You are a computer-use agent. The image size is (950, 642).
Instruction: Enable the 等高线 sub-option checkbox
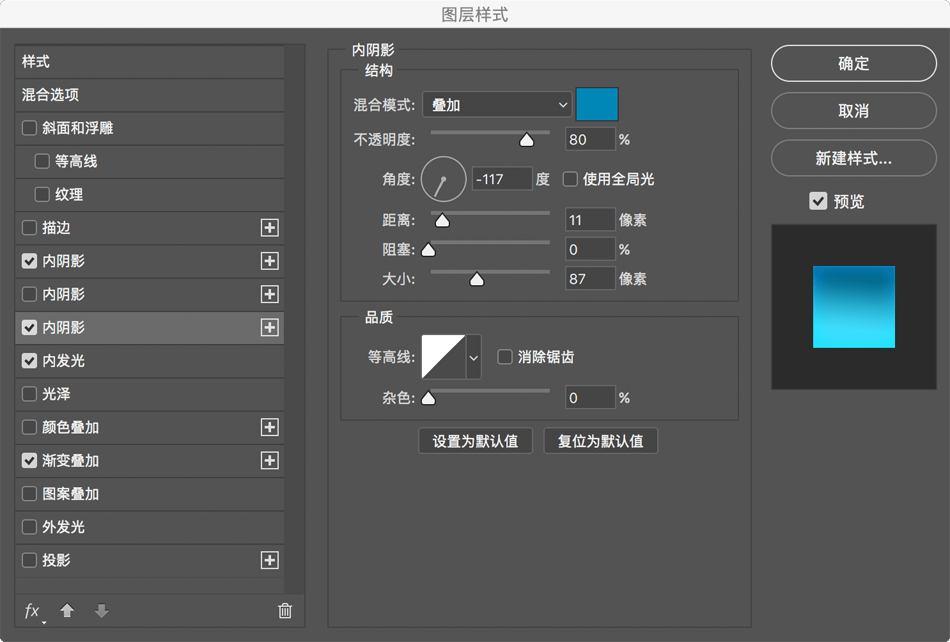tap(42, 162)
